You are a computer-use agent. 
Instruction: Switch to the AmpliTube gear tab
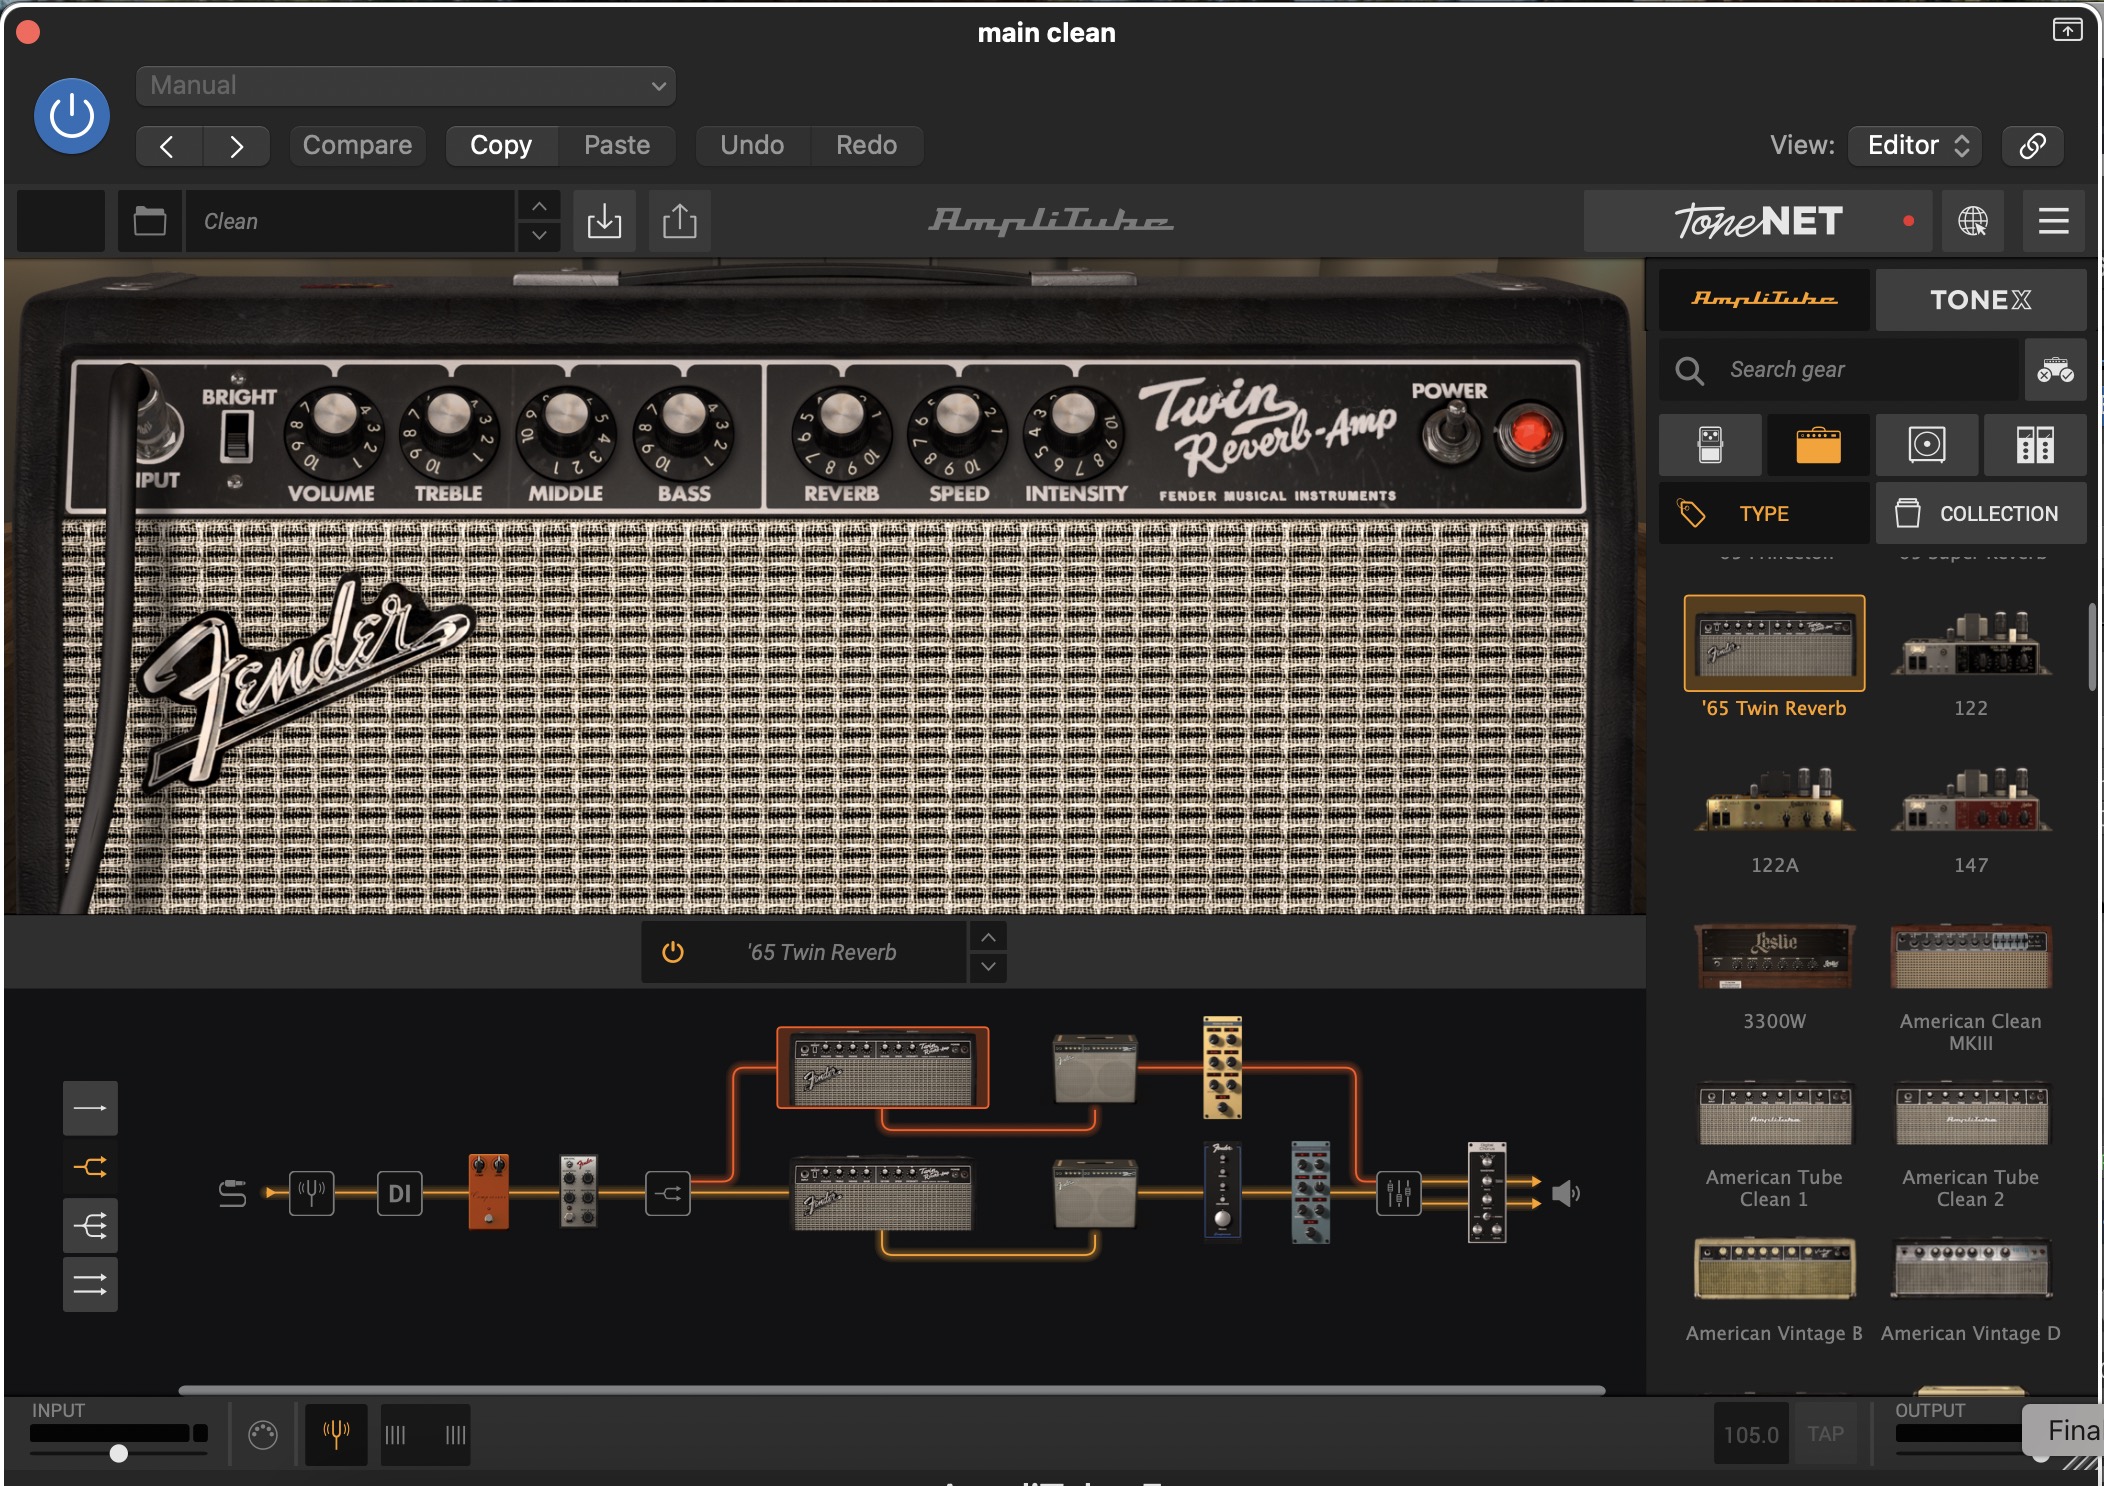[x=1764, y=299]
